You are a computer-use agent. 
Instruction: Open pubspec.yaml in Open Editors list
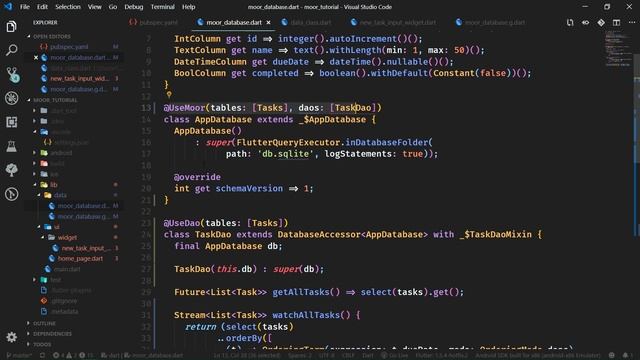pos(69,47)
